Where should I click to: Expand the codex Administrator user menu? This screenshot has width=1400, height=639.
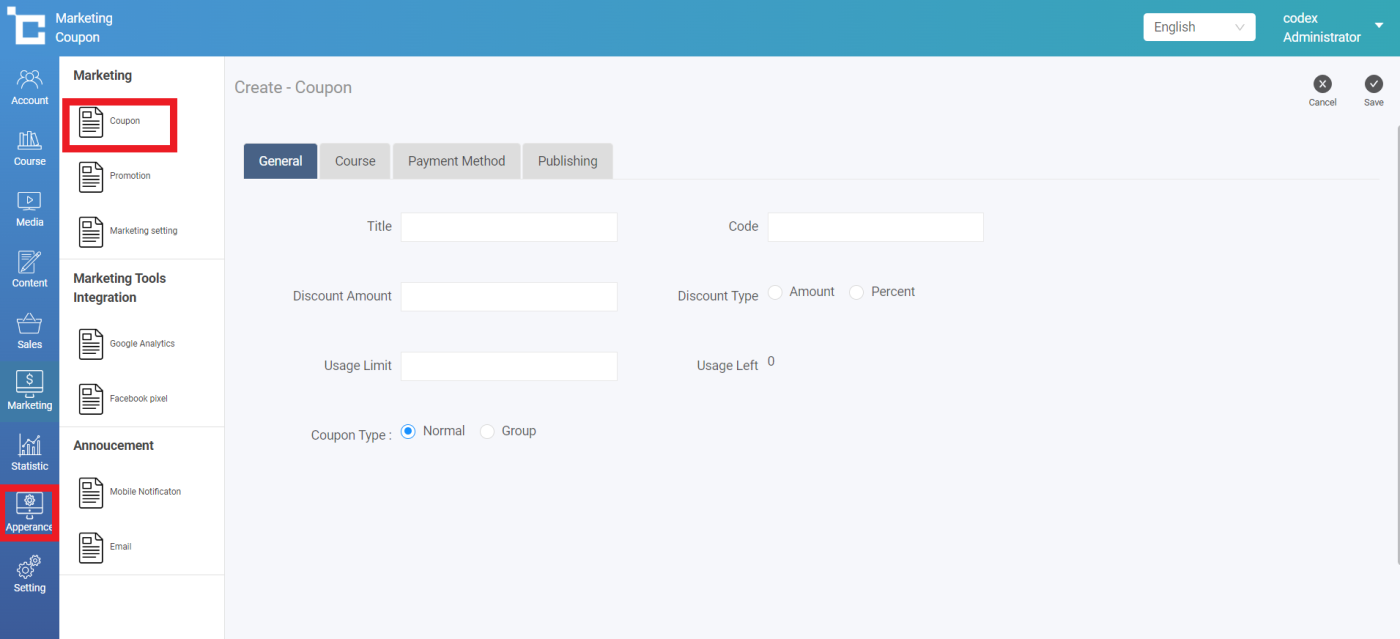pos(1379,27)
